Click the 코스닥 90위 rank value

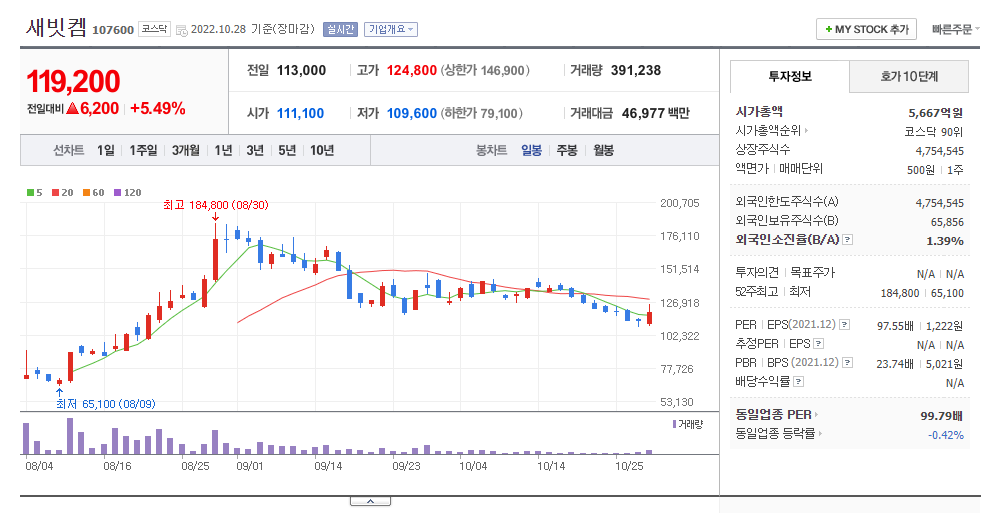tap(933, 132)
